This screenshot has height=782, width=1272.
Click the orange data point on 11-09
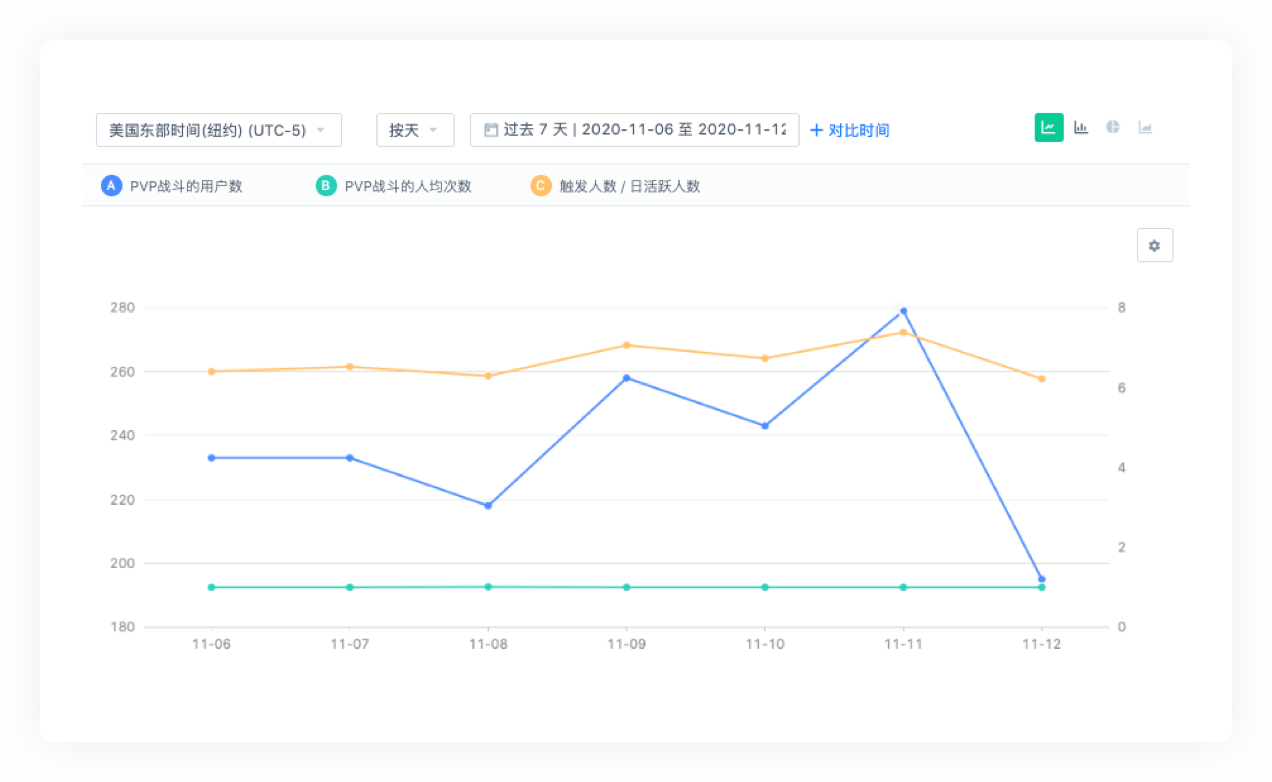coord(627,345)
